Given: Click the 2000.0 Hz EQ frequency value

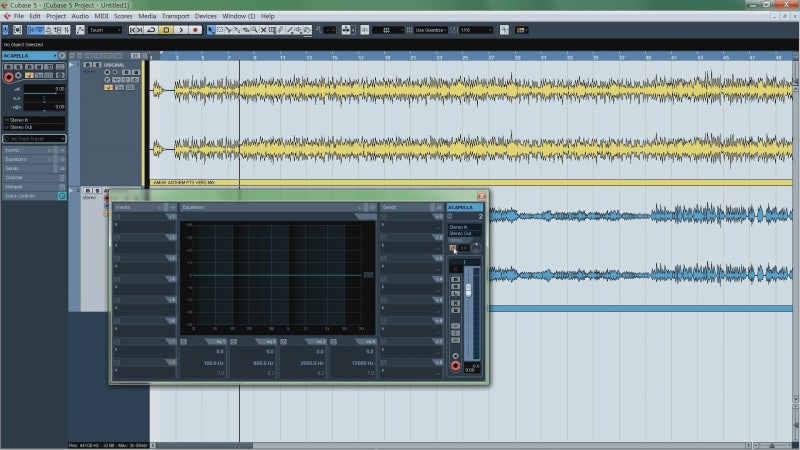Looking at the screenshot, I should pyautogui.click(x=313, y=363).
